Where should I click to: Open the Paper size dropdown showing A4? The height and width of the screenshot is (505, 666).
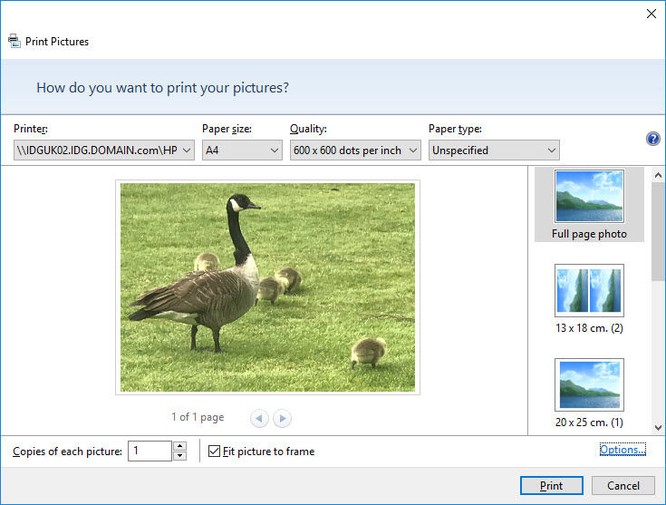click(x=242, y=150)
